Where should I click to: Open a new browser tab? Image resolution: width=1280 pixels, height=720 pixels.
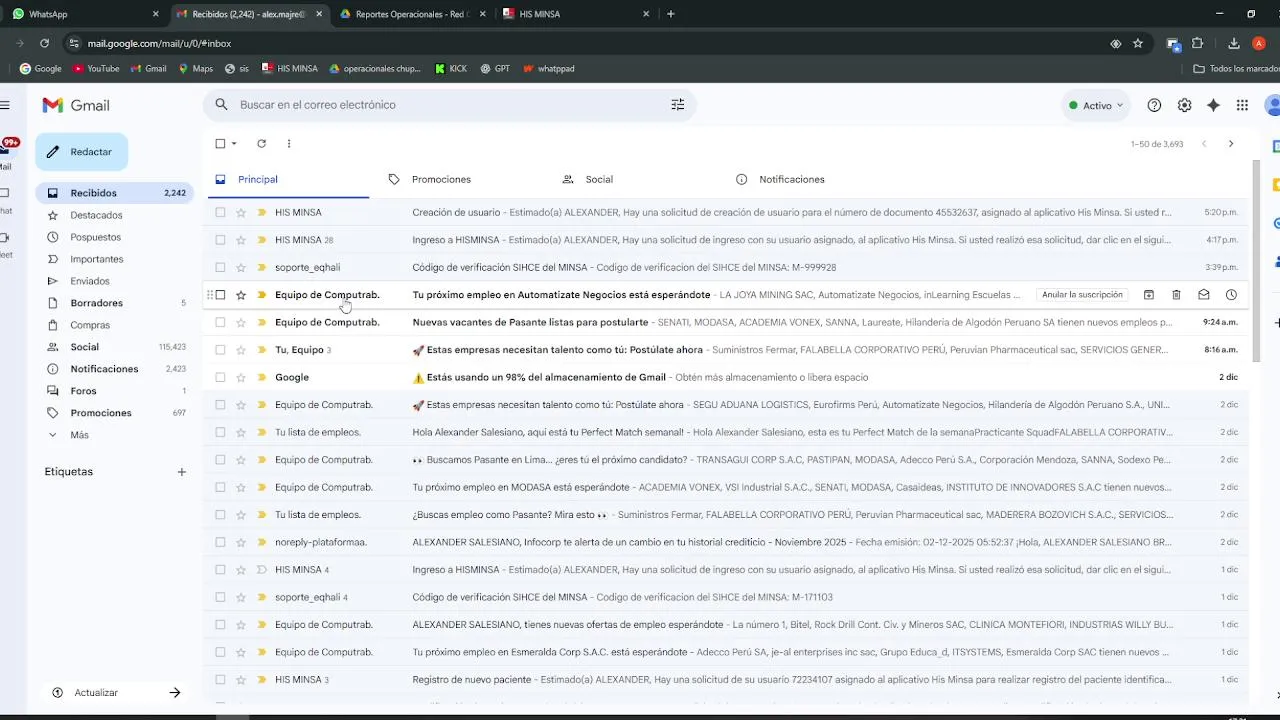[x=671, y=14]
